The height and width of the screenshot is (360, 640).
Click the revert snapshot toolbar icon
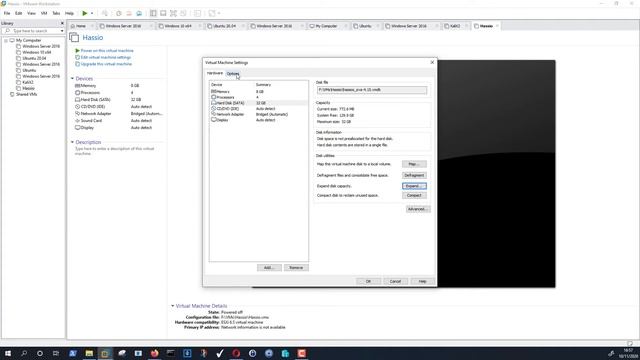point(129,13)
